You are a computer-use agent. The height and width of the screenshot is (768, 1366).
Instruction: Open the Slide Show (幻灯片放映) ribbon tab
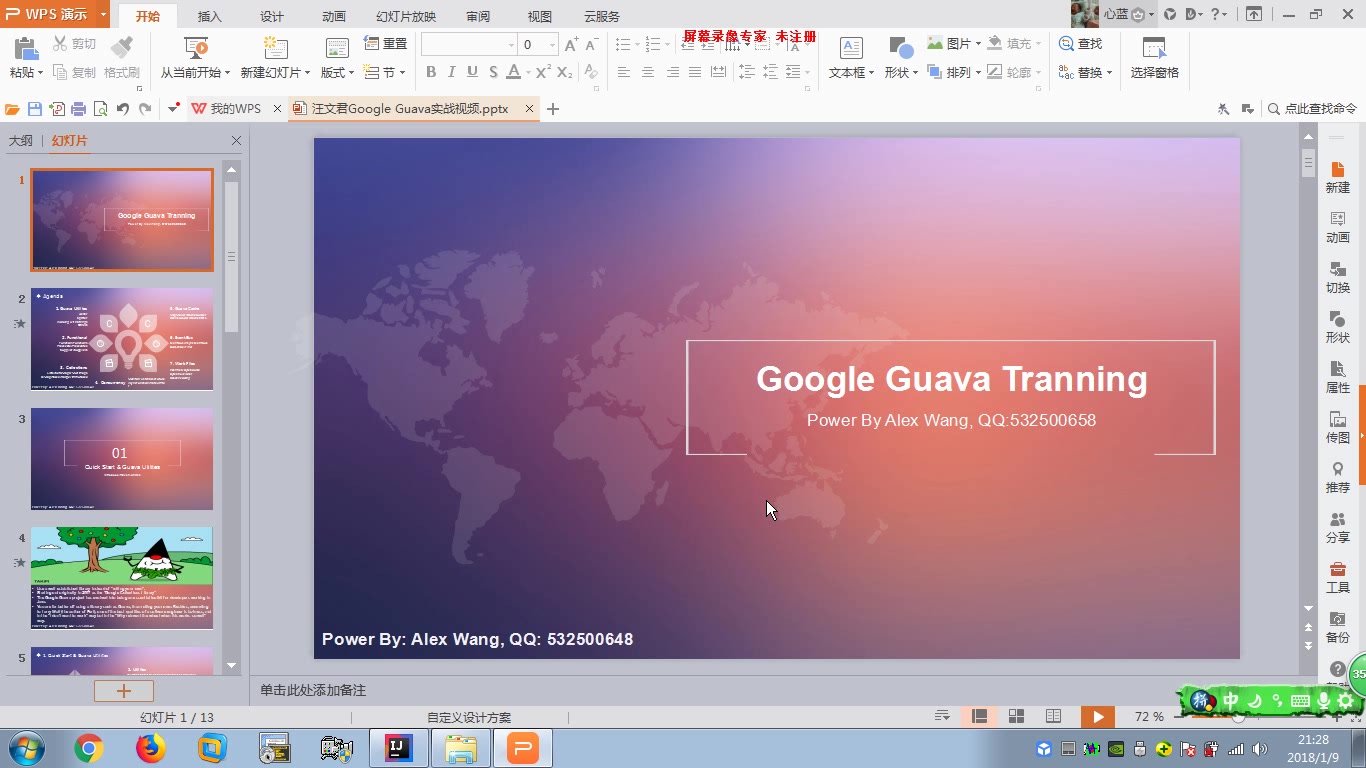click(x=406, y=17)
